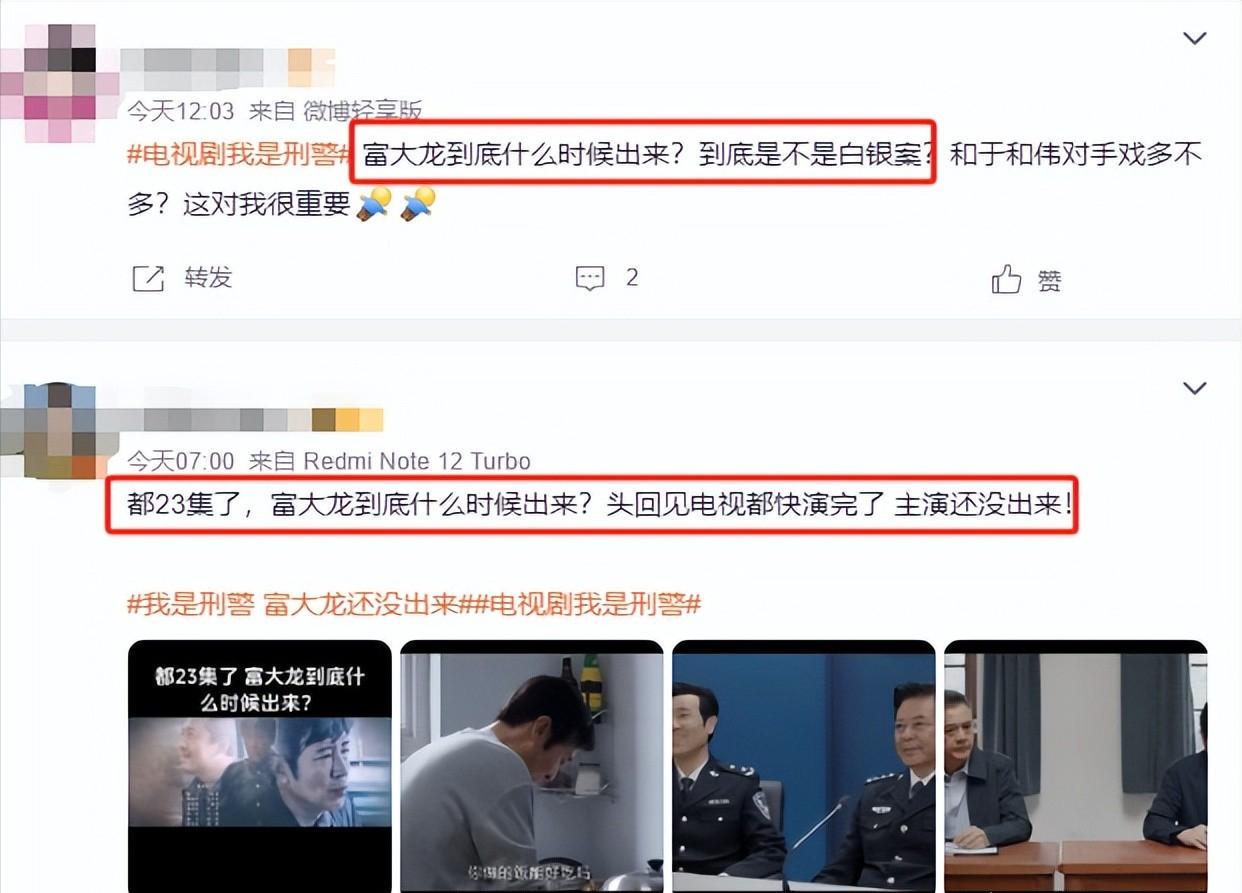This screenshot has height=893, width=1242.
Task: Click 微博轻享版 source link
Action: [x=363, y=110]
